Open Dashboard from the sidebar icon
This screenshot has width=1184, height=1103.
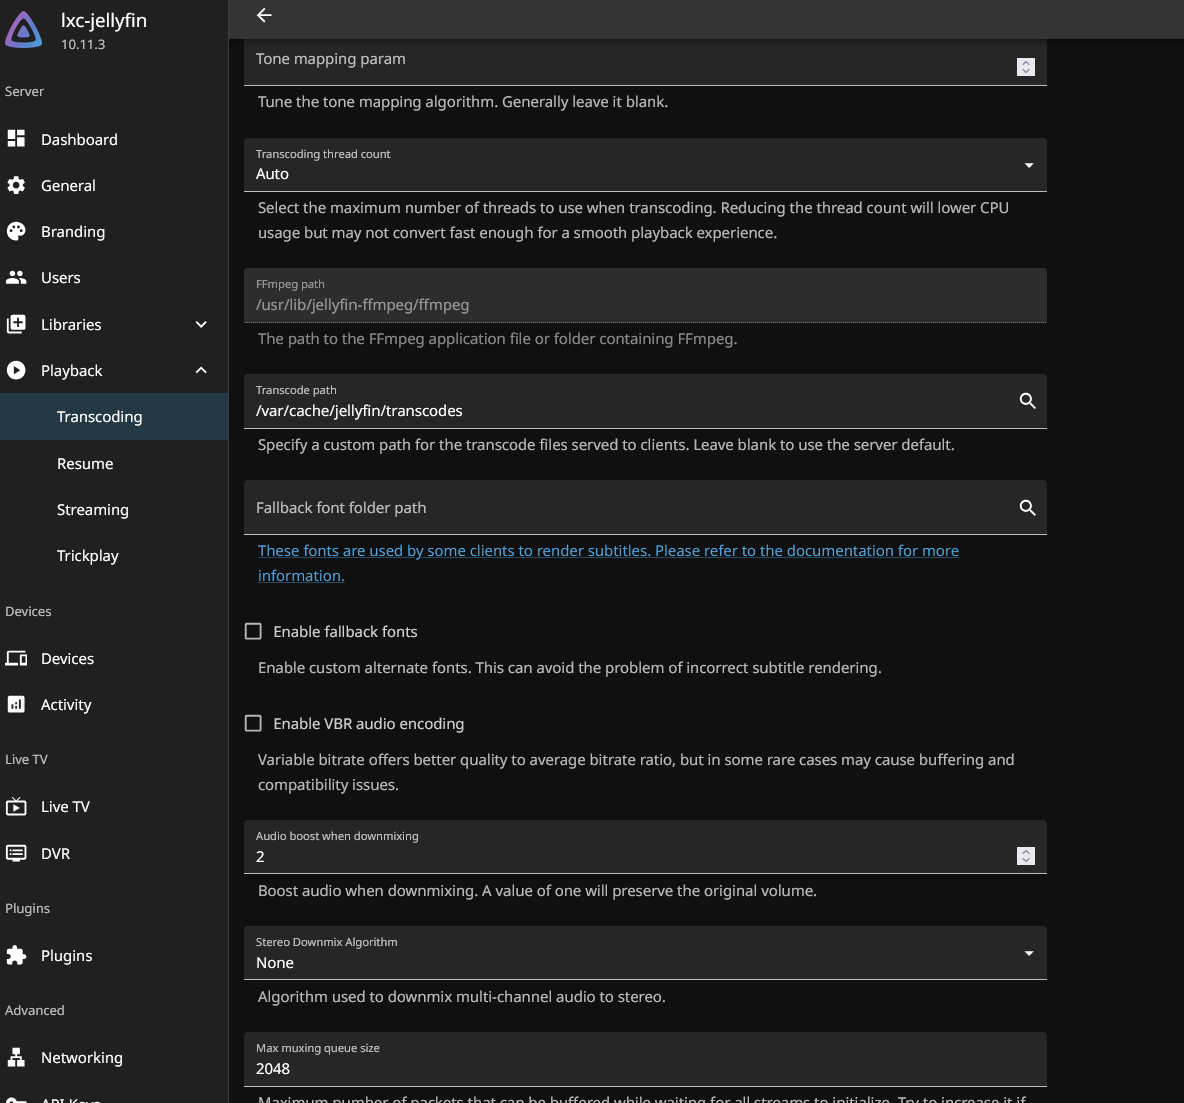(16, 139)
